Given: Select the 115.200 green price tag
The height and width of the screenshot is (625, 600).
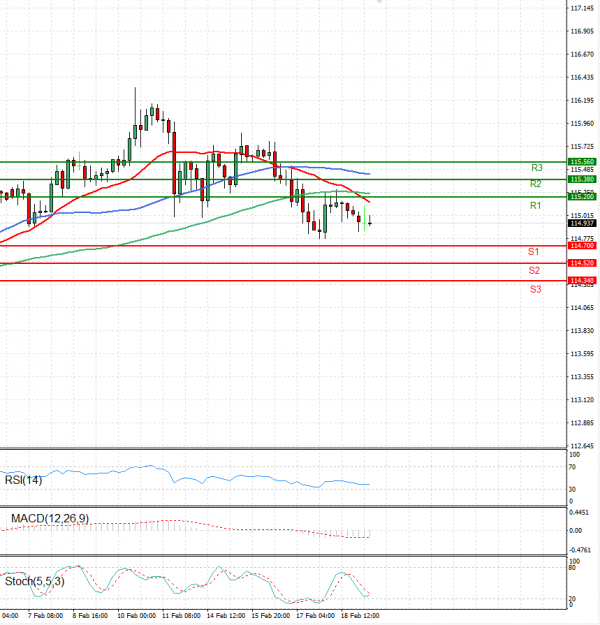Looking at the screenshot, I should coord(582,197).
